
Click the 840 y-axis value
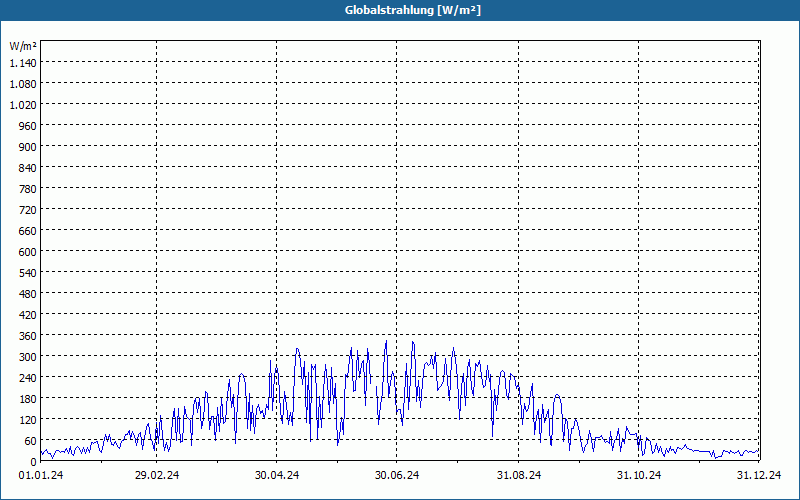(28, 168)
